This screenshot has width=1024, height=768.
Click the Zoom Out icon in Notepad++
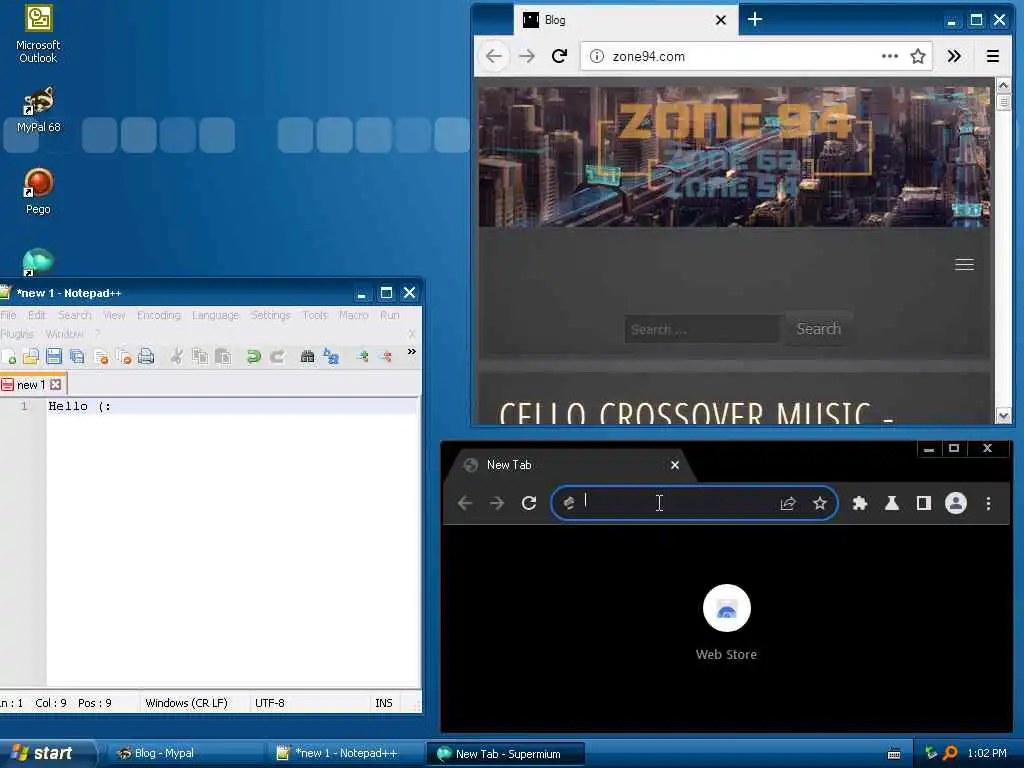click(x=386, y=357)
